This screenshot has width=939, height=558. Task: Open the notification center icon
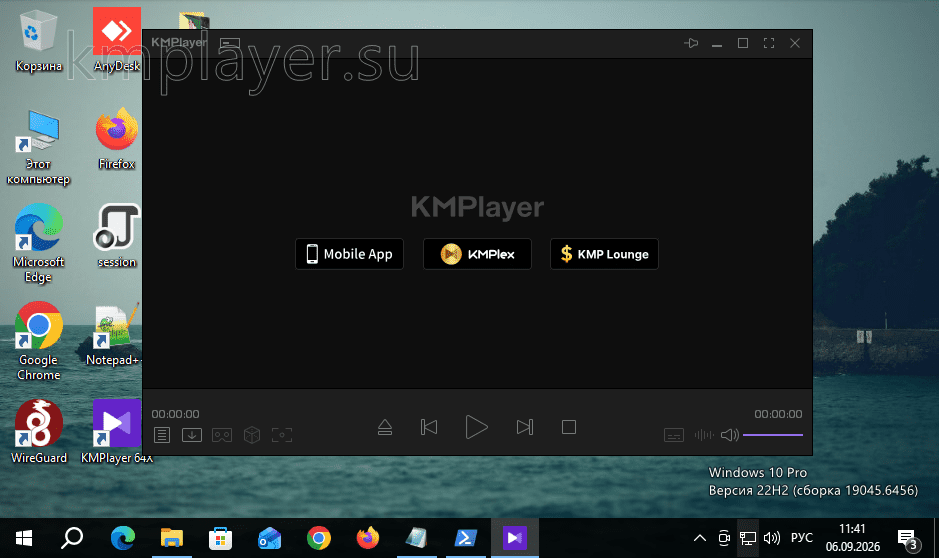pyautogui.click(x=908, y=539)
